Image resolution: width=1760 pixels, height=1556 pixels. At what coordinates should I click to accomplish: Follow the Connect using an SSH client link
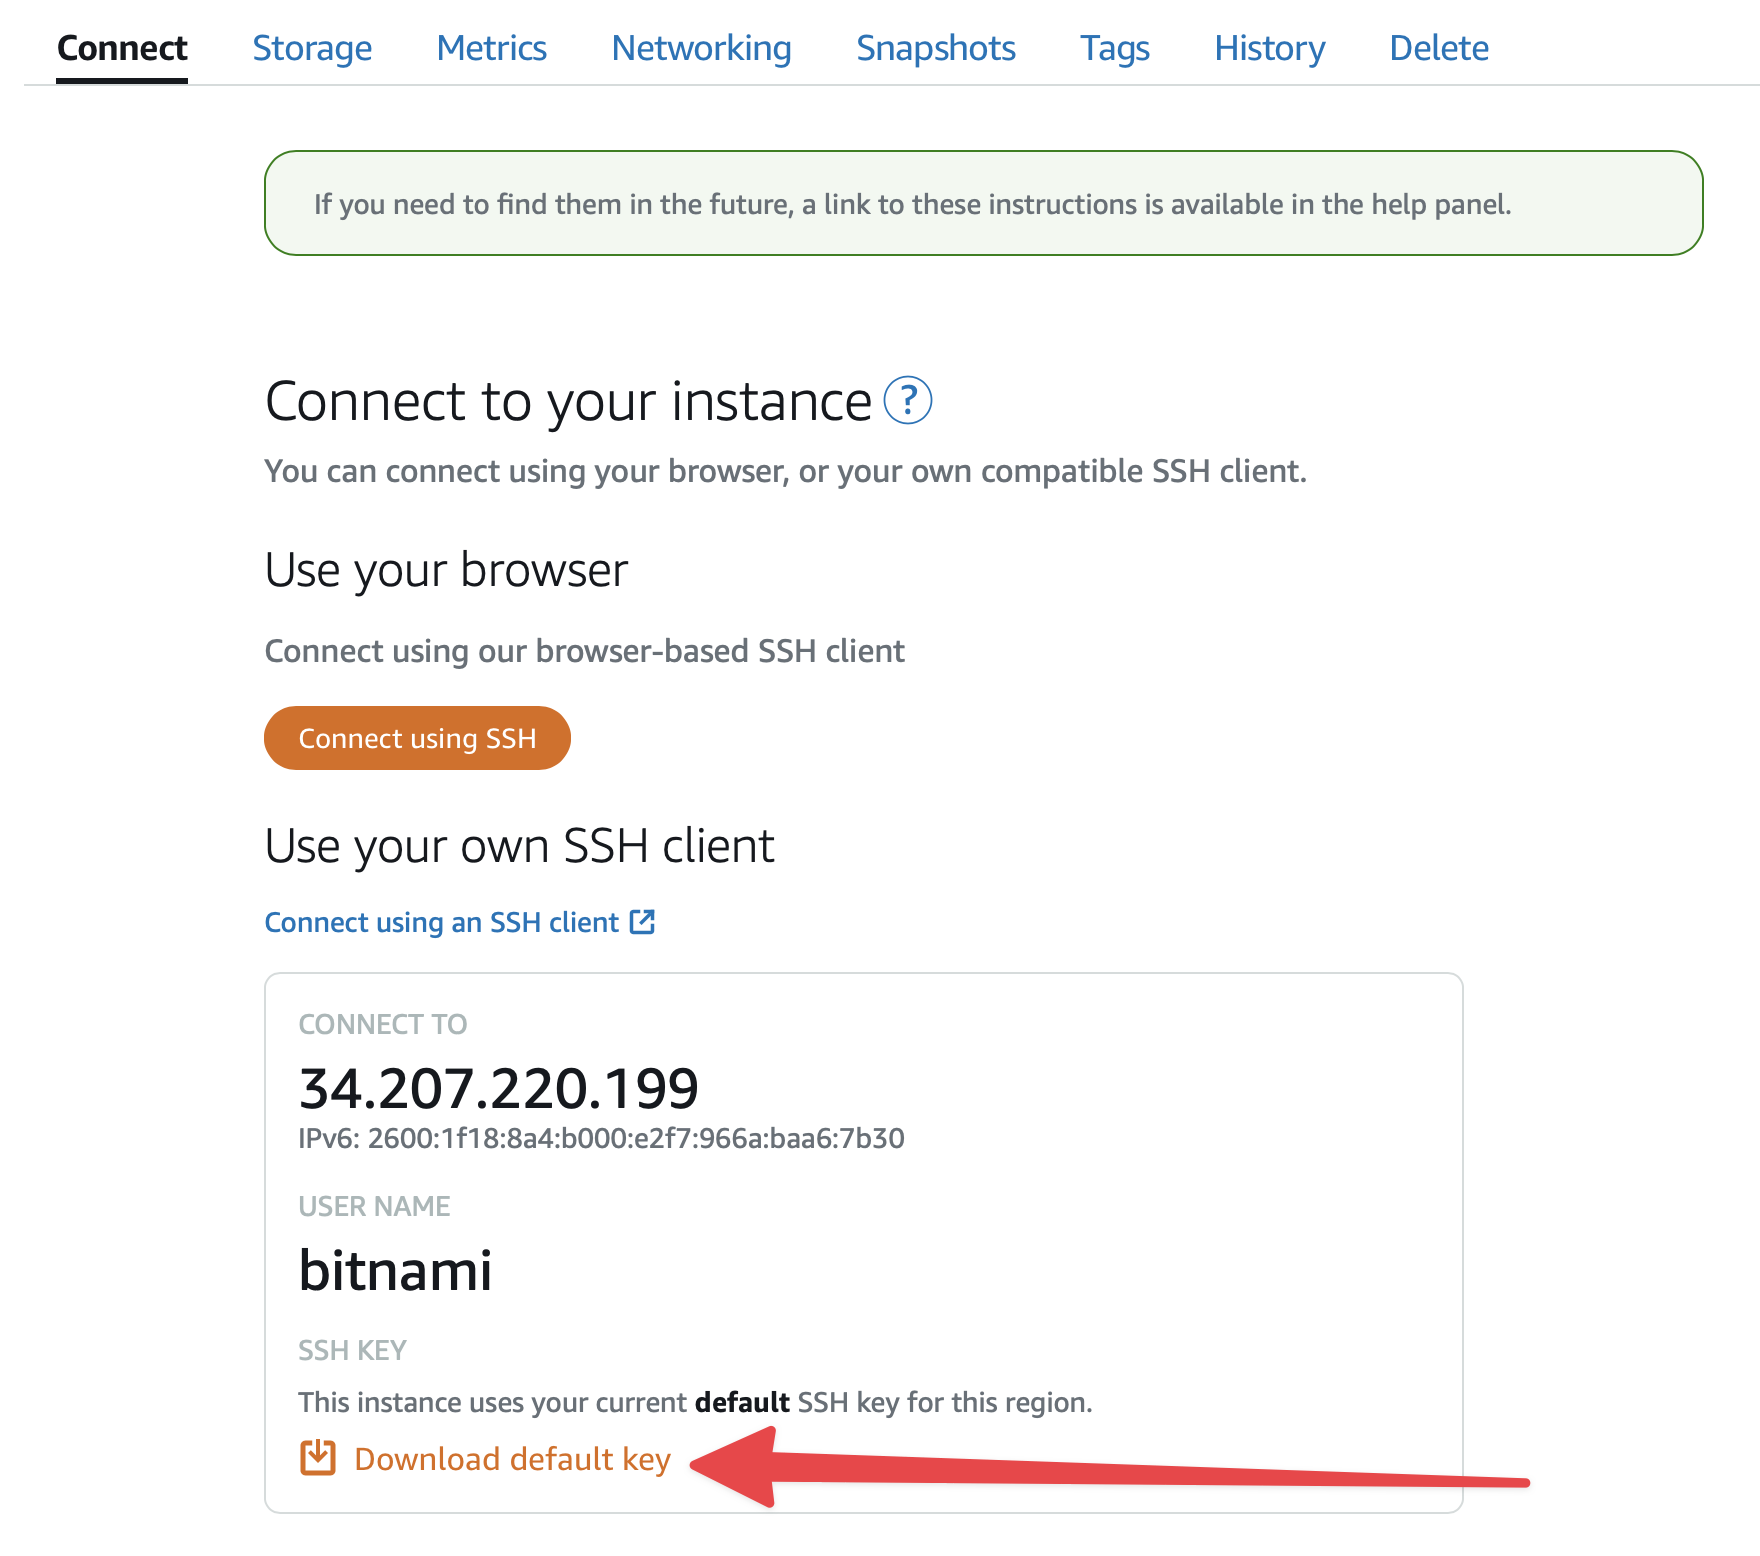click(x=442, y=922)
